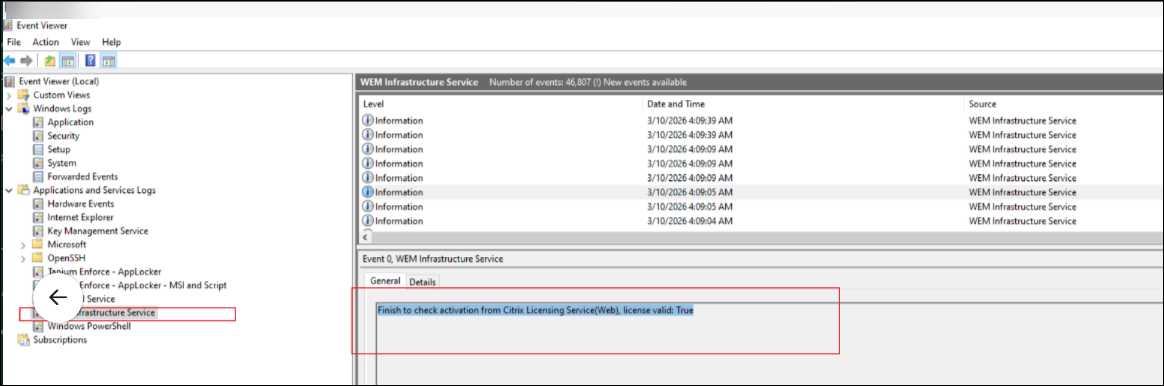Open the Windows PowerShell log
This screenshot has height=386, width=1164.
click(x=89, y=326)
